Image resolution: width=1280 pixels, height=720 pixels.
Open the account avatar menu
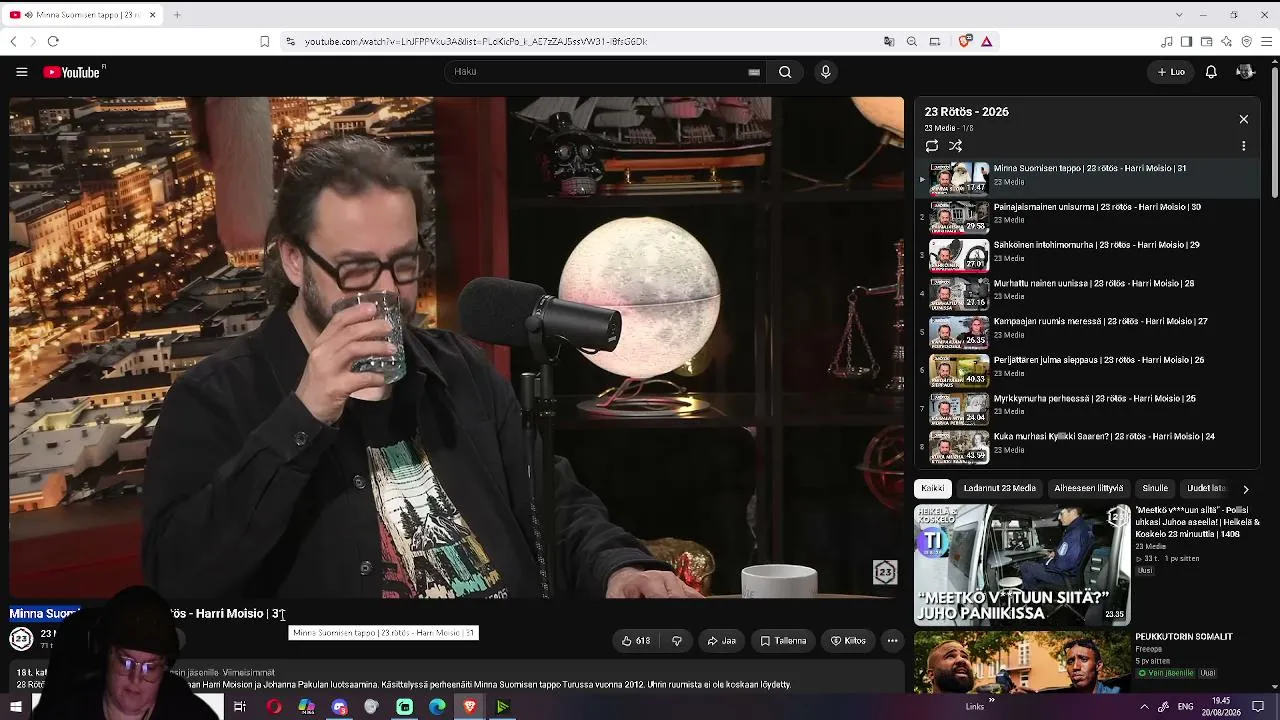(1245, 72)
